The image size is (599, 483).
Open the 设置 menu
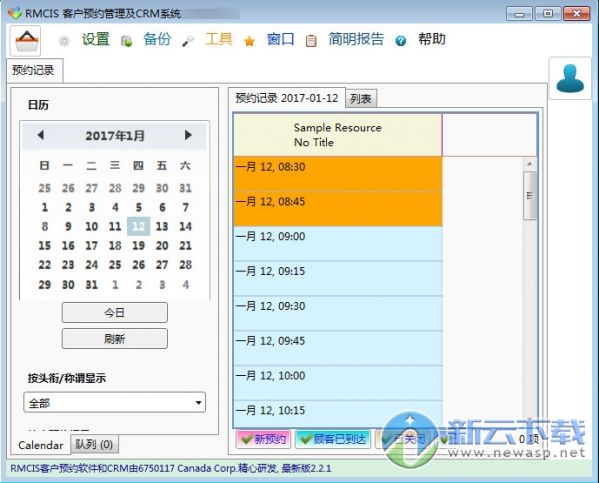(96, 39)
